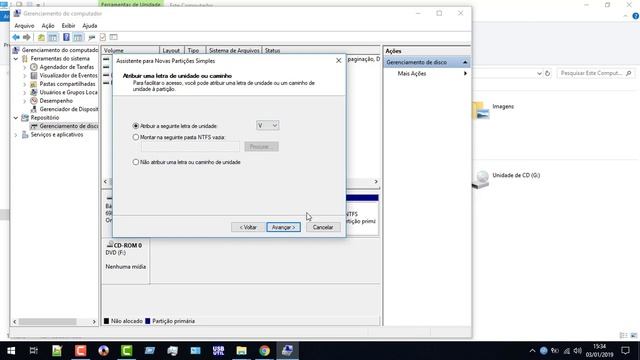Select 'Não atribuir uma letra ou caminho' option
640x360 pixels.
pyautogui.click(x=136, y=162)
